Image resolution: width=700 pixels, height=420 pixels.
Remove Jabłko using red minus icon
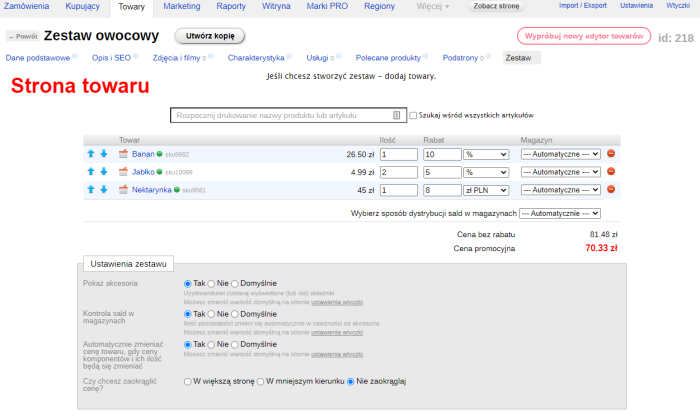coord(611,172)
